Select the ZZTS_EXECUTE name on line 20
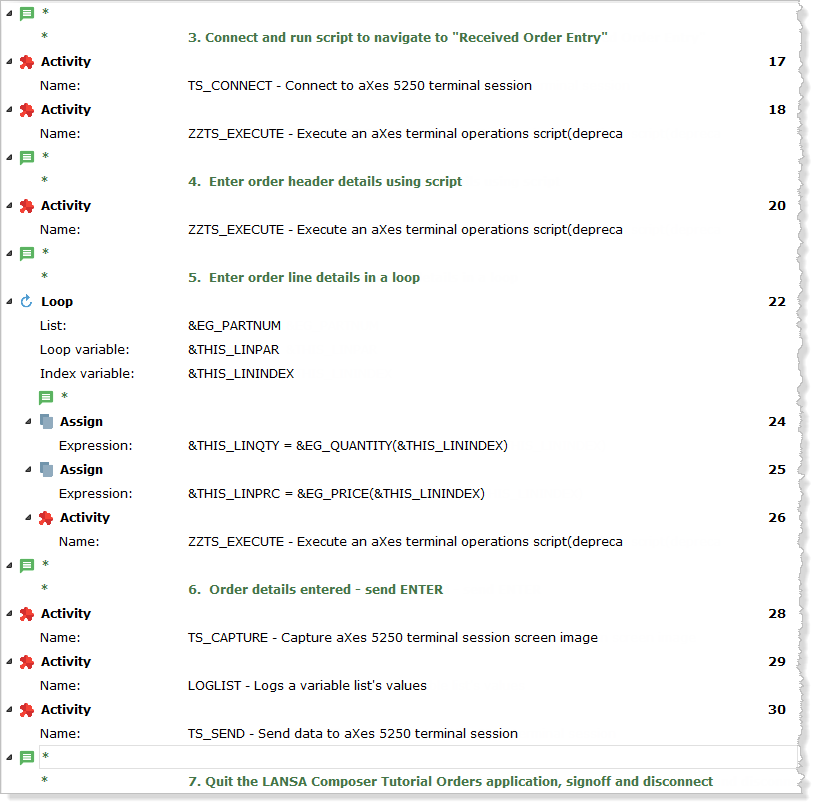 405,230
